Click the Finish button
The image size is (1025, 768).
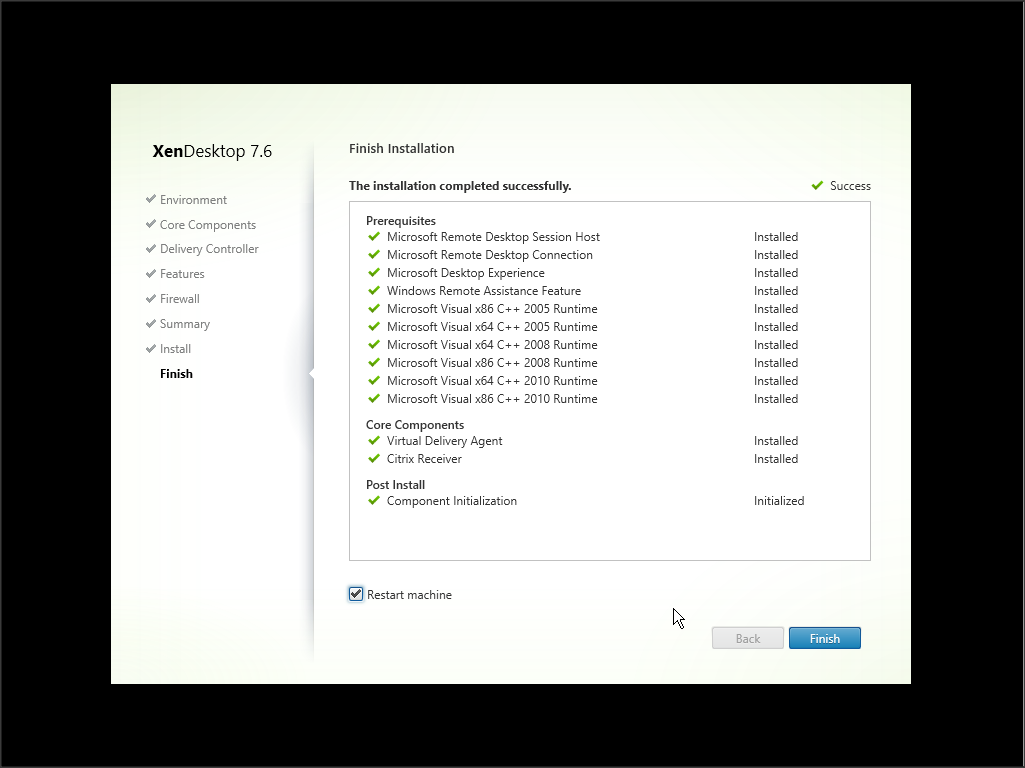824,638
